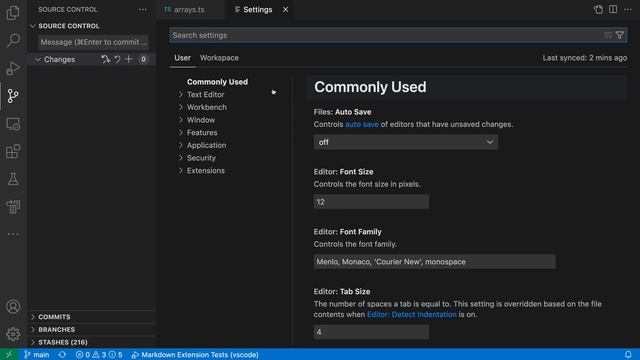Click the changes action left of Discard
The image size is (640, 360).
tap(105, 59)
